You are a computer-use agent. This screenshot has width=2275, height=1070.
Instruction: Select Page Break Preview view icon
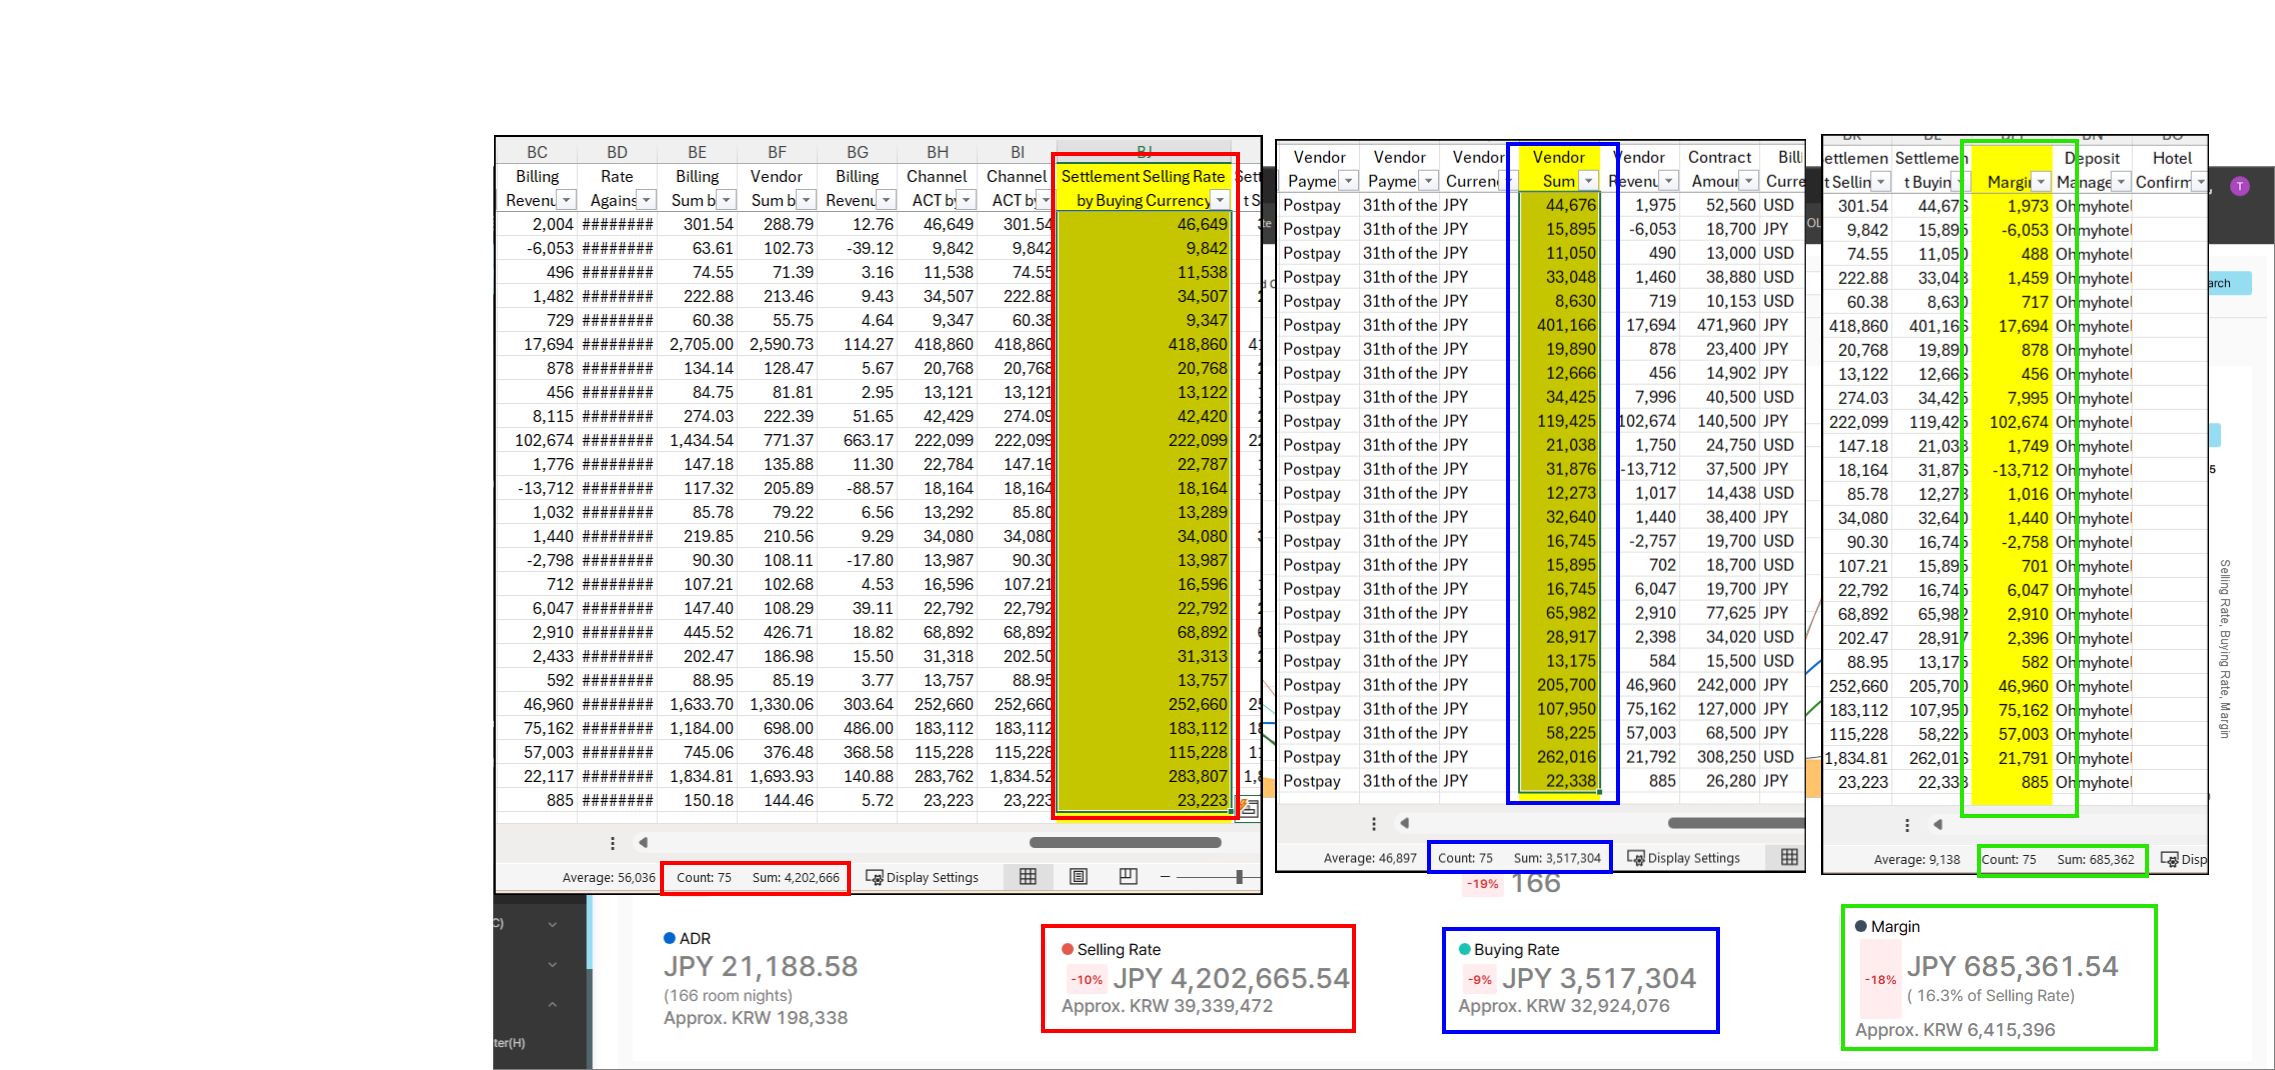pos(1128,877)
